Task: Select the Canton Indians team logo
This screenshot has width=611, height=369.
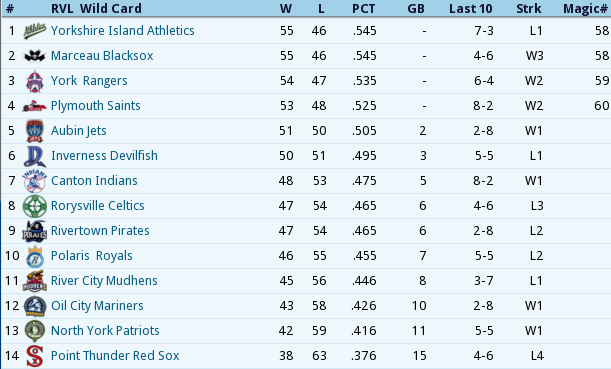Action: pyautogui.click(x=35, y=181)
